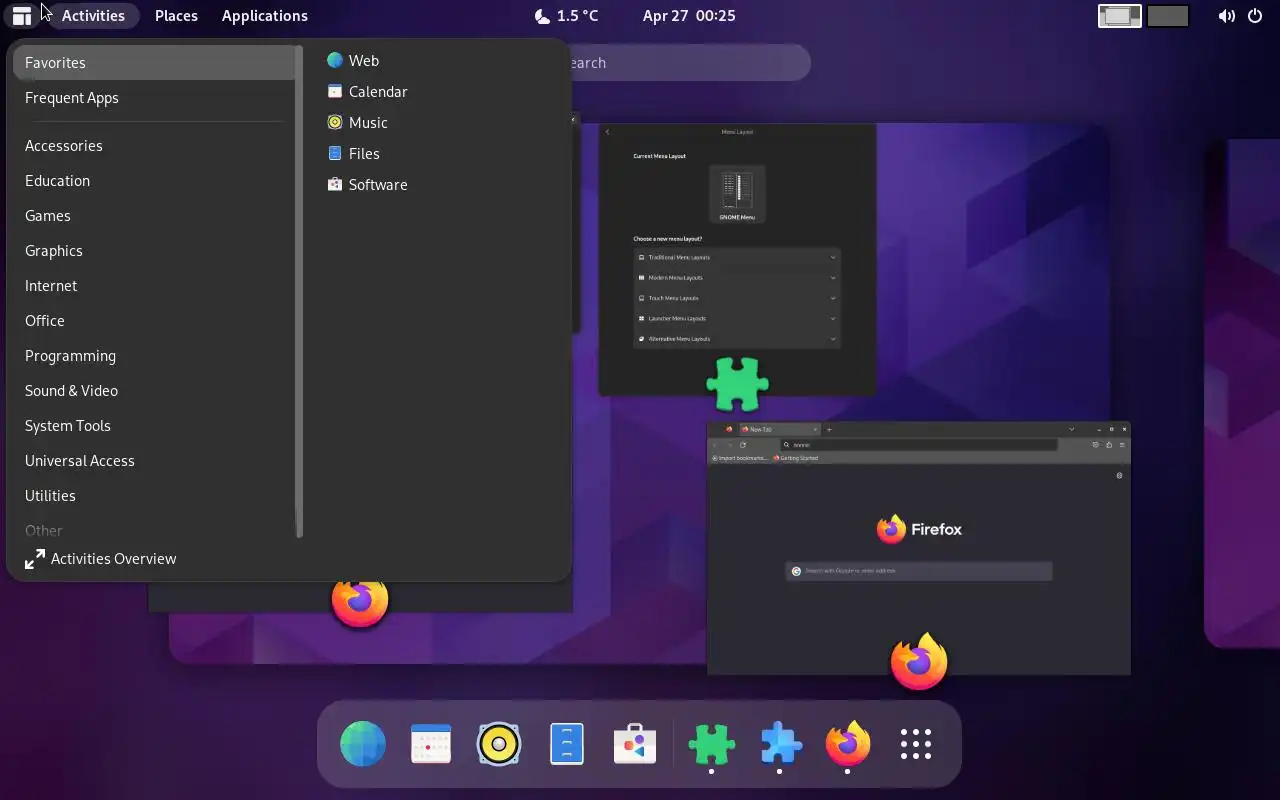Screen dimensions: 1280x800
Task: Click the volume speaker icon in the top bar
Action: coord(1226,16)
